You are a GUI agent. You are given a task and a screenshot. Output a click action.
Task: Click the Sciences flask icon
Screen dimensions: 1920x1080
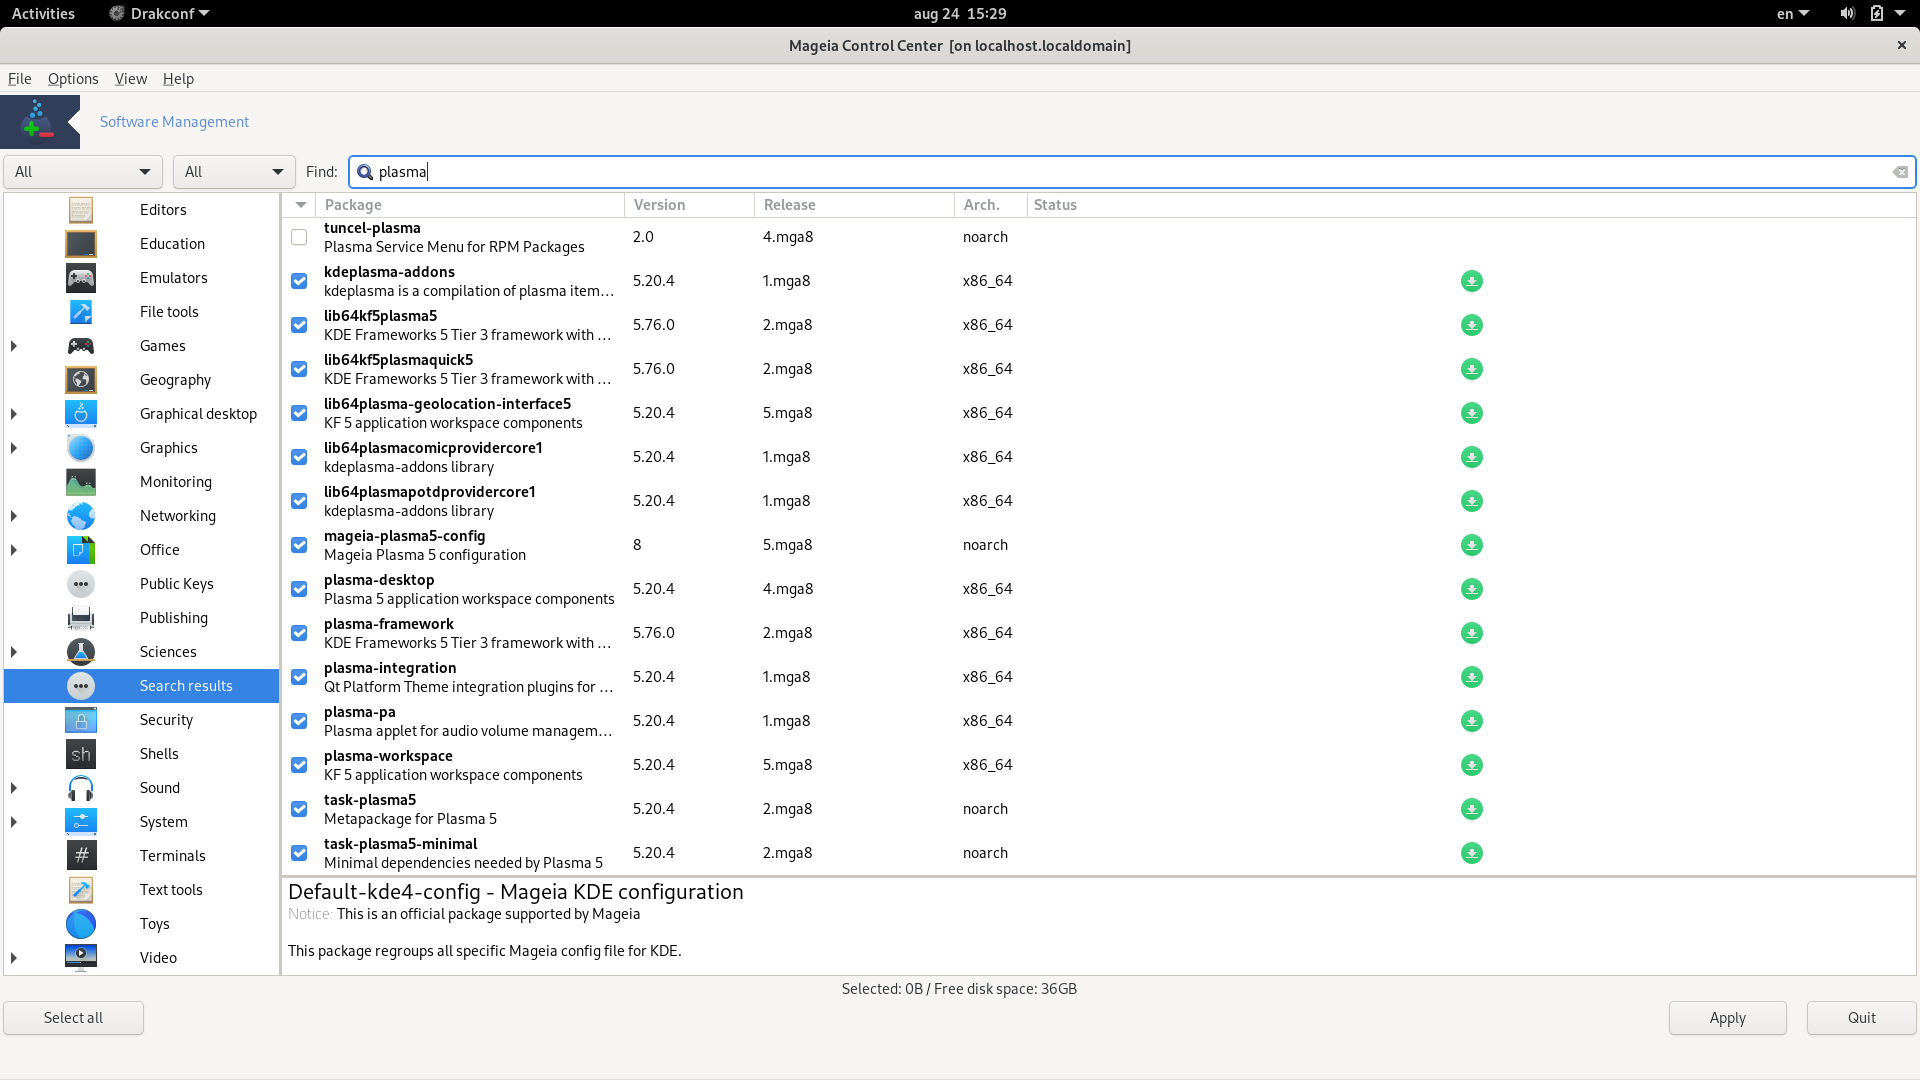pyautogui.click(x=81, y=652)
